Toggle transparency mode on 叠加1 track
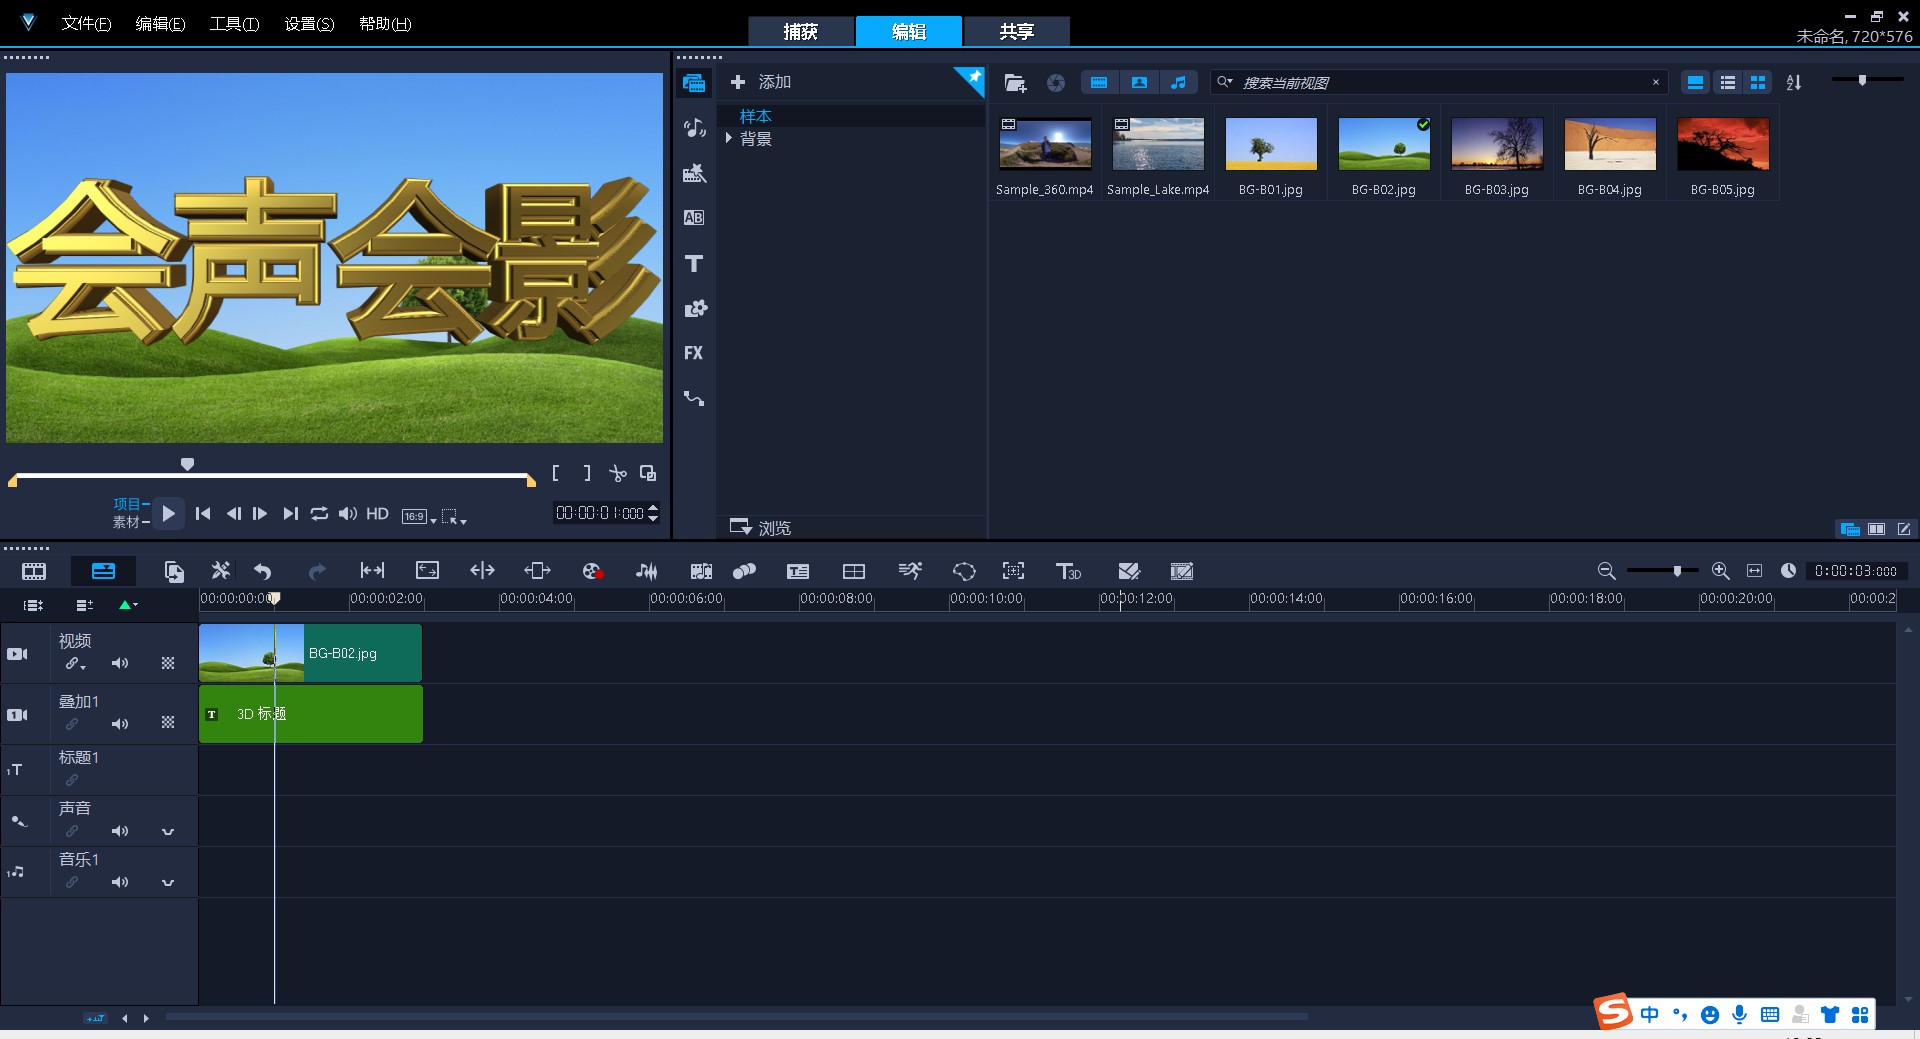Viewport: 1920px width, 1039px height. (x=168, y=722)
